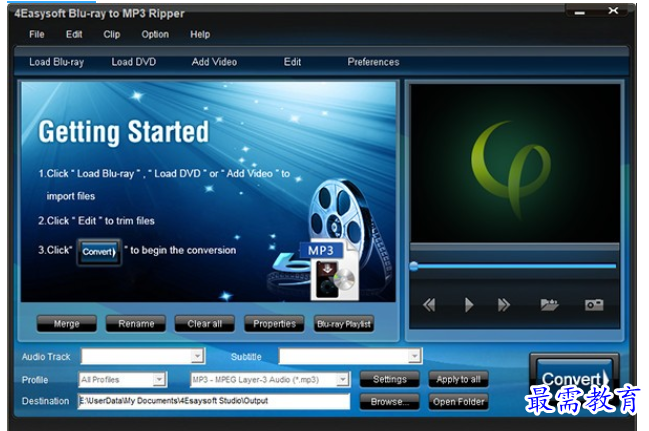Click the Apply to all button
Viewport: 649px width, 431px height.
458,379
